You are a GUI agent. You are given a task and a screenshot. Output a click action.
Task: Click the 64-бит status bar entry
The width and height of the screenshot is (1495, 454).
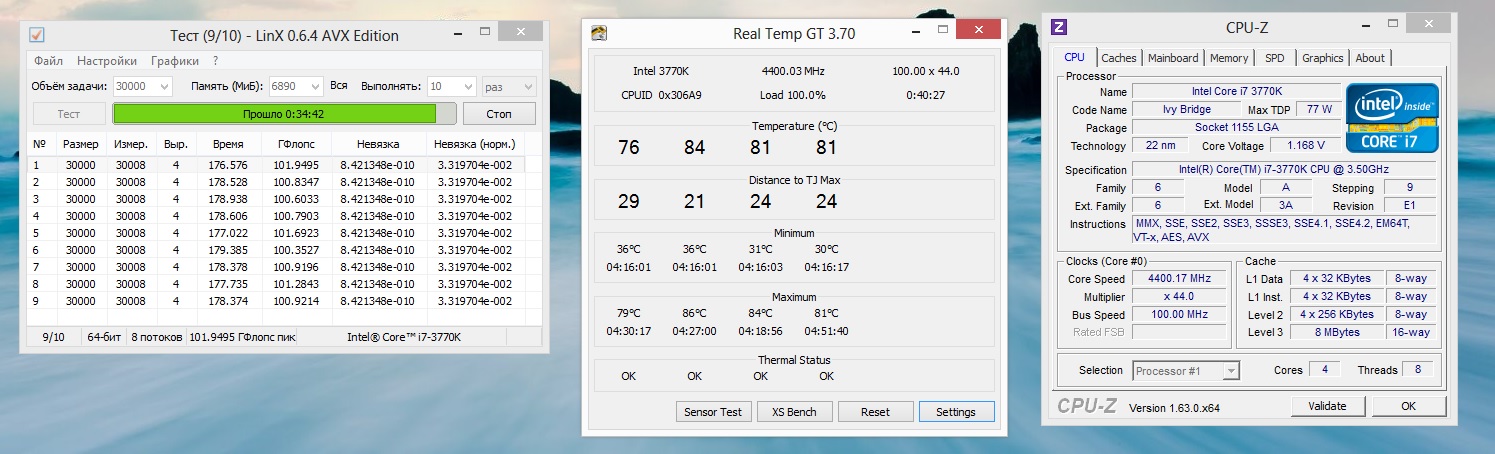click(x=104, y=337)
